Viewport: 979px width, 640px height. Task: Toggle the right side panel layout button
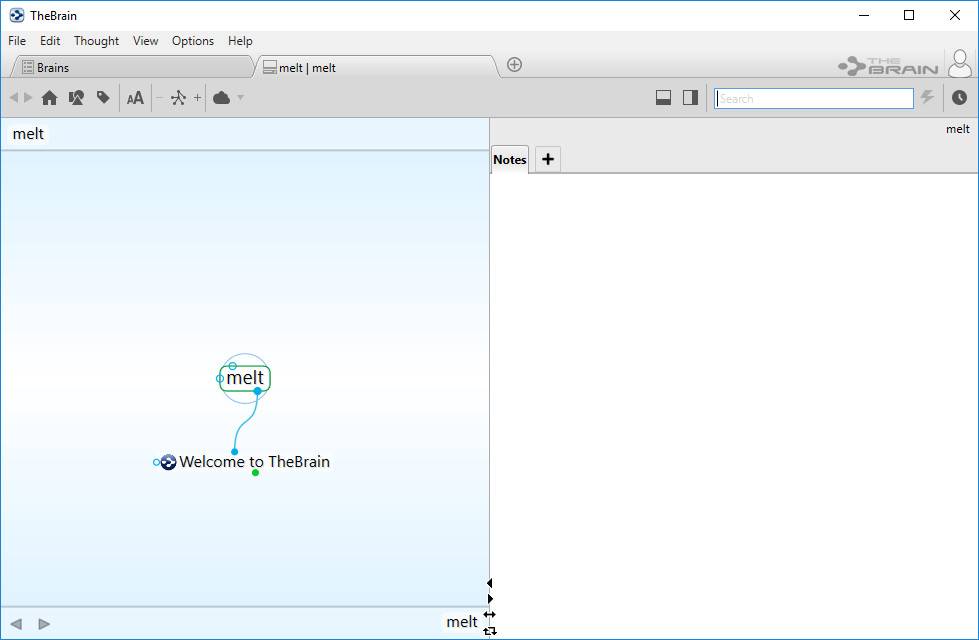click(x=690, y=97)
